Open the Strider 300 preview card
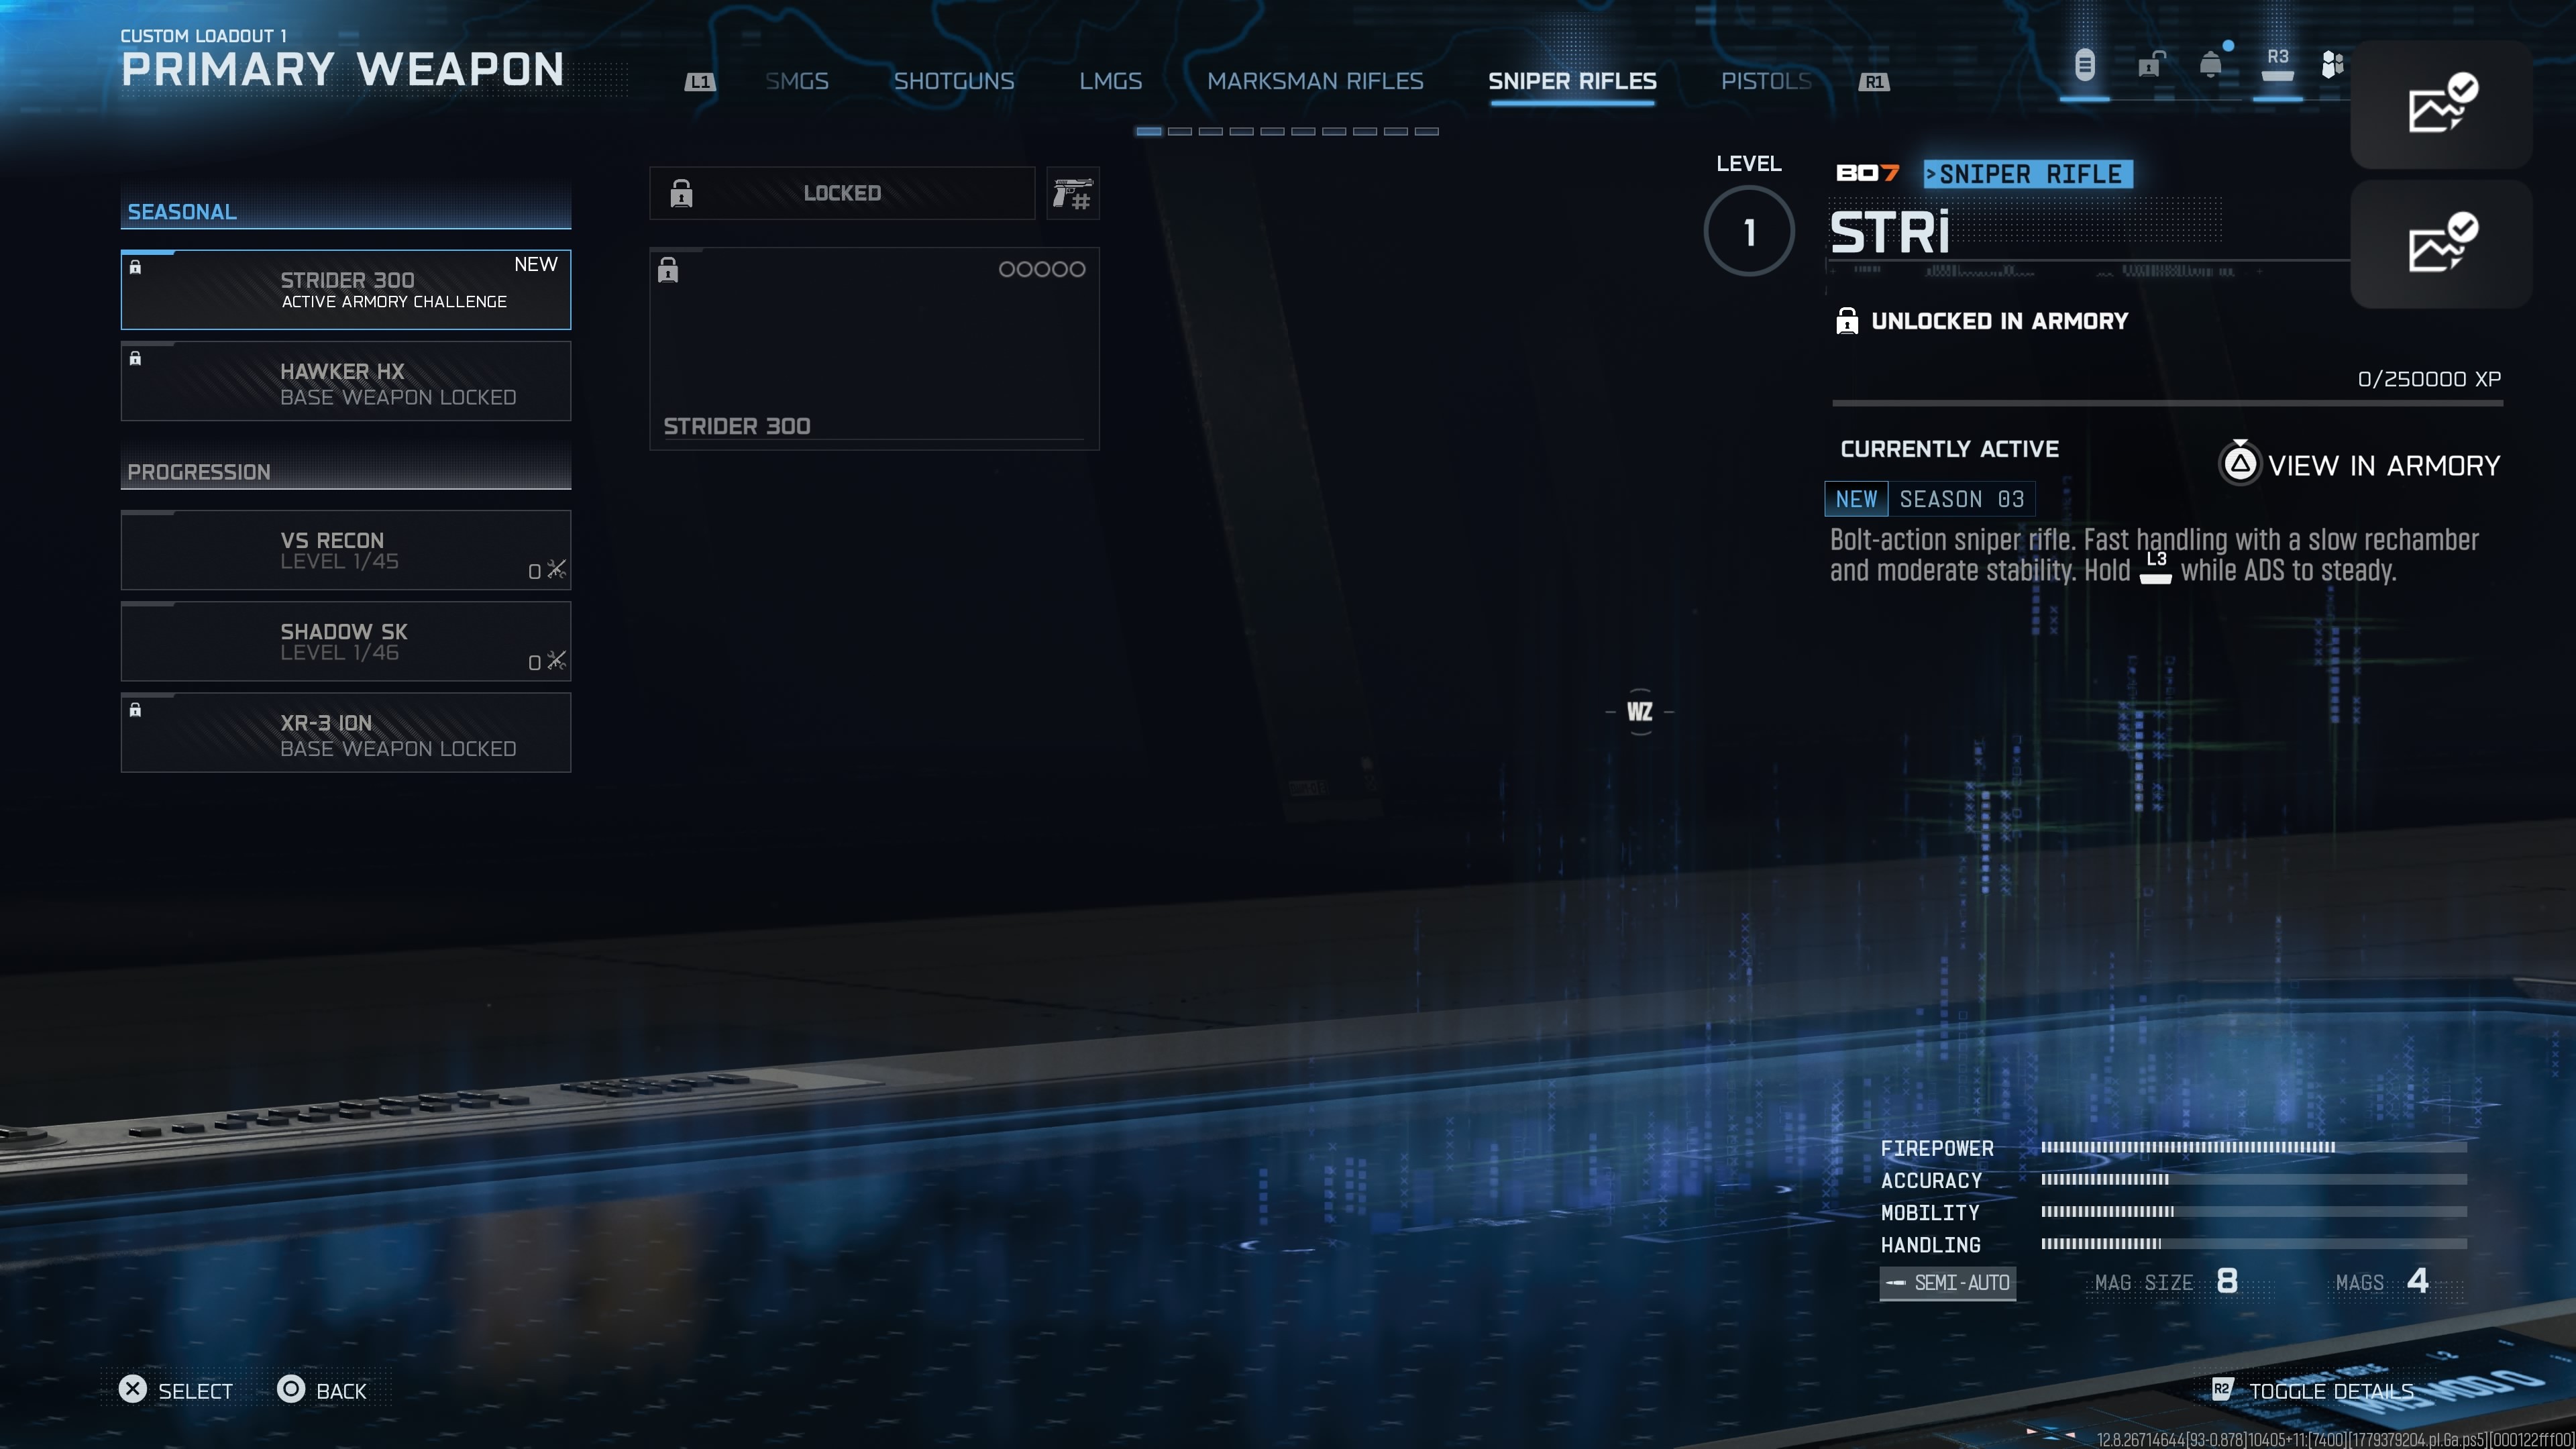Image resolution: width=2576 pixels, height=1449 pixels. click(x=874, y=348)
